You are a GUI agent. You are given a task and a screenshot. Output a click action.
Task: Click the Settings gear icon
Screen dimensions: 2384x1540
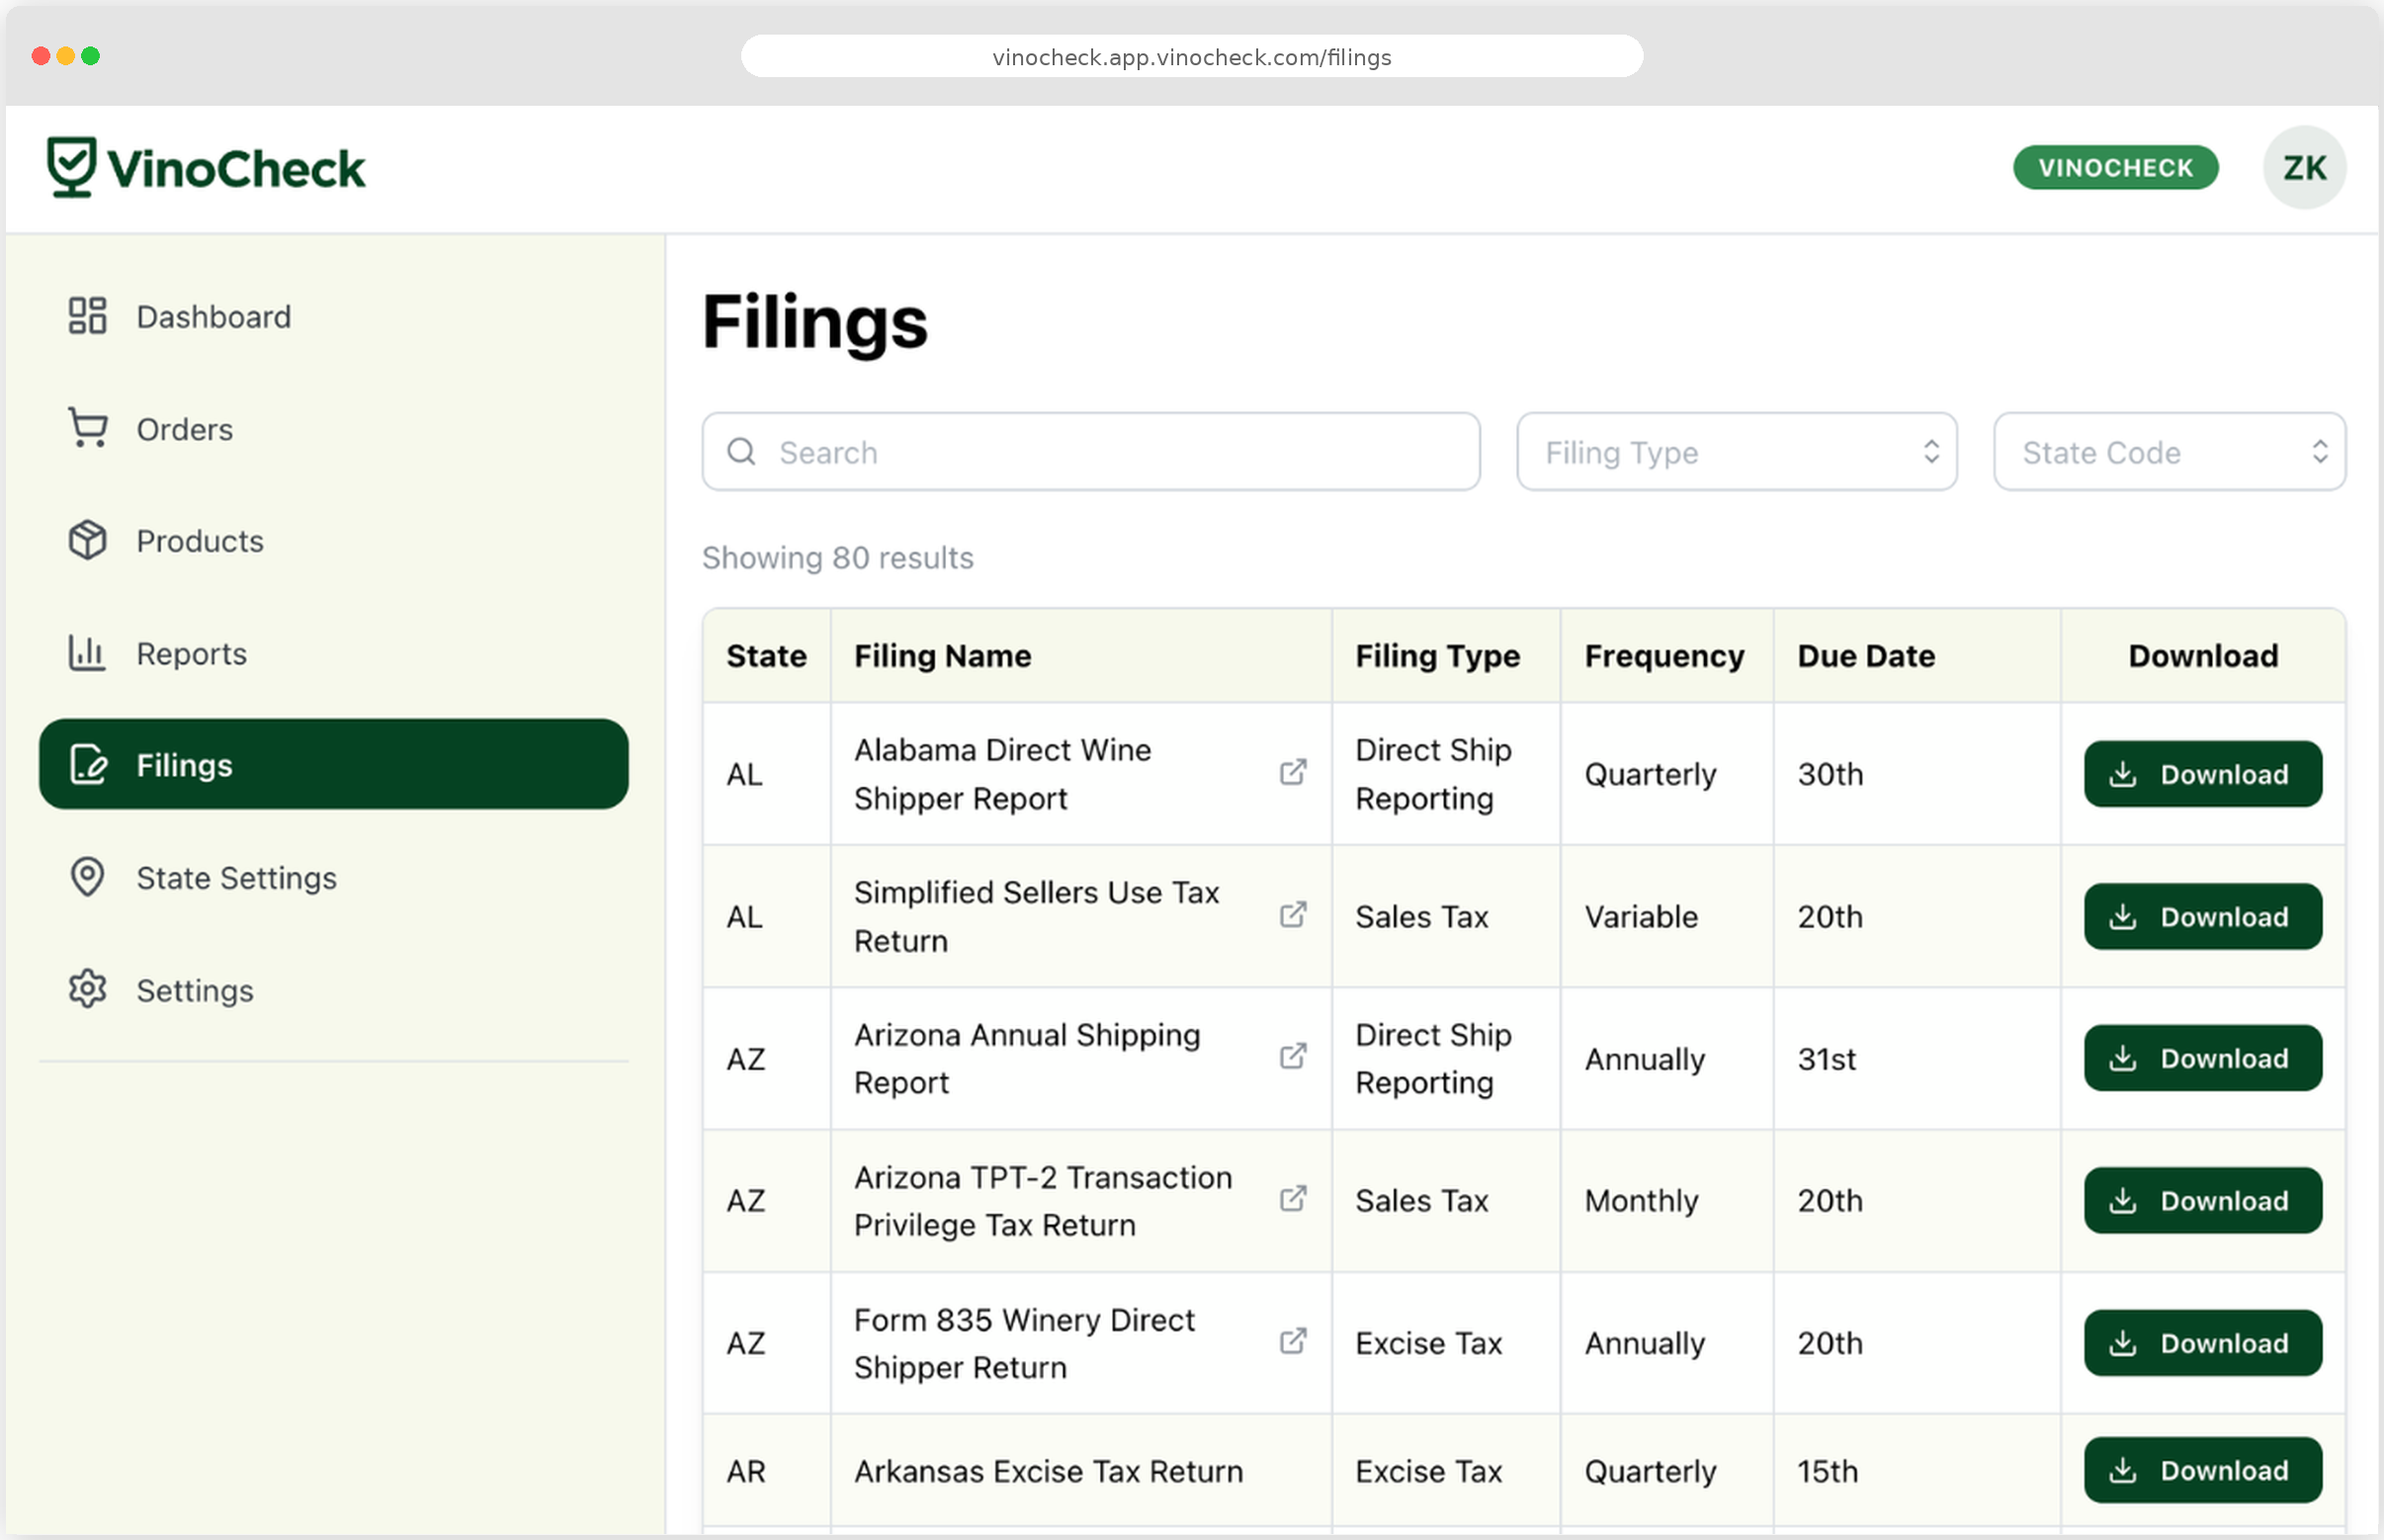(87, 989)
